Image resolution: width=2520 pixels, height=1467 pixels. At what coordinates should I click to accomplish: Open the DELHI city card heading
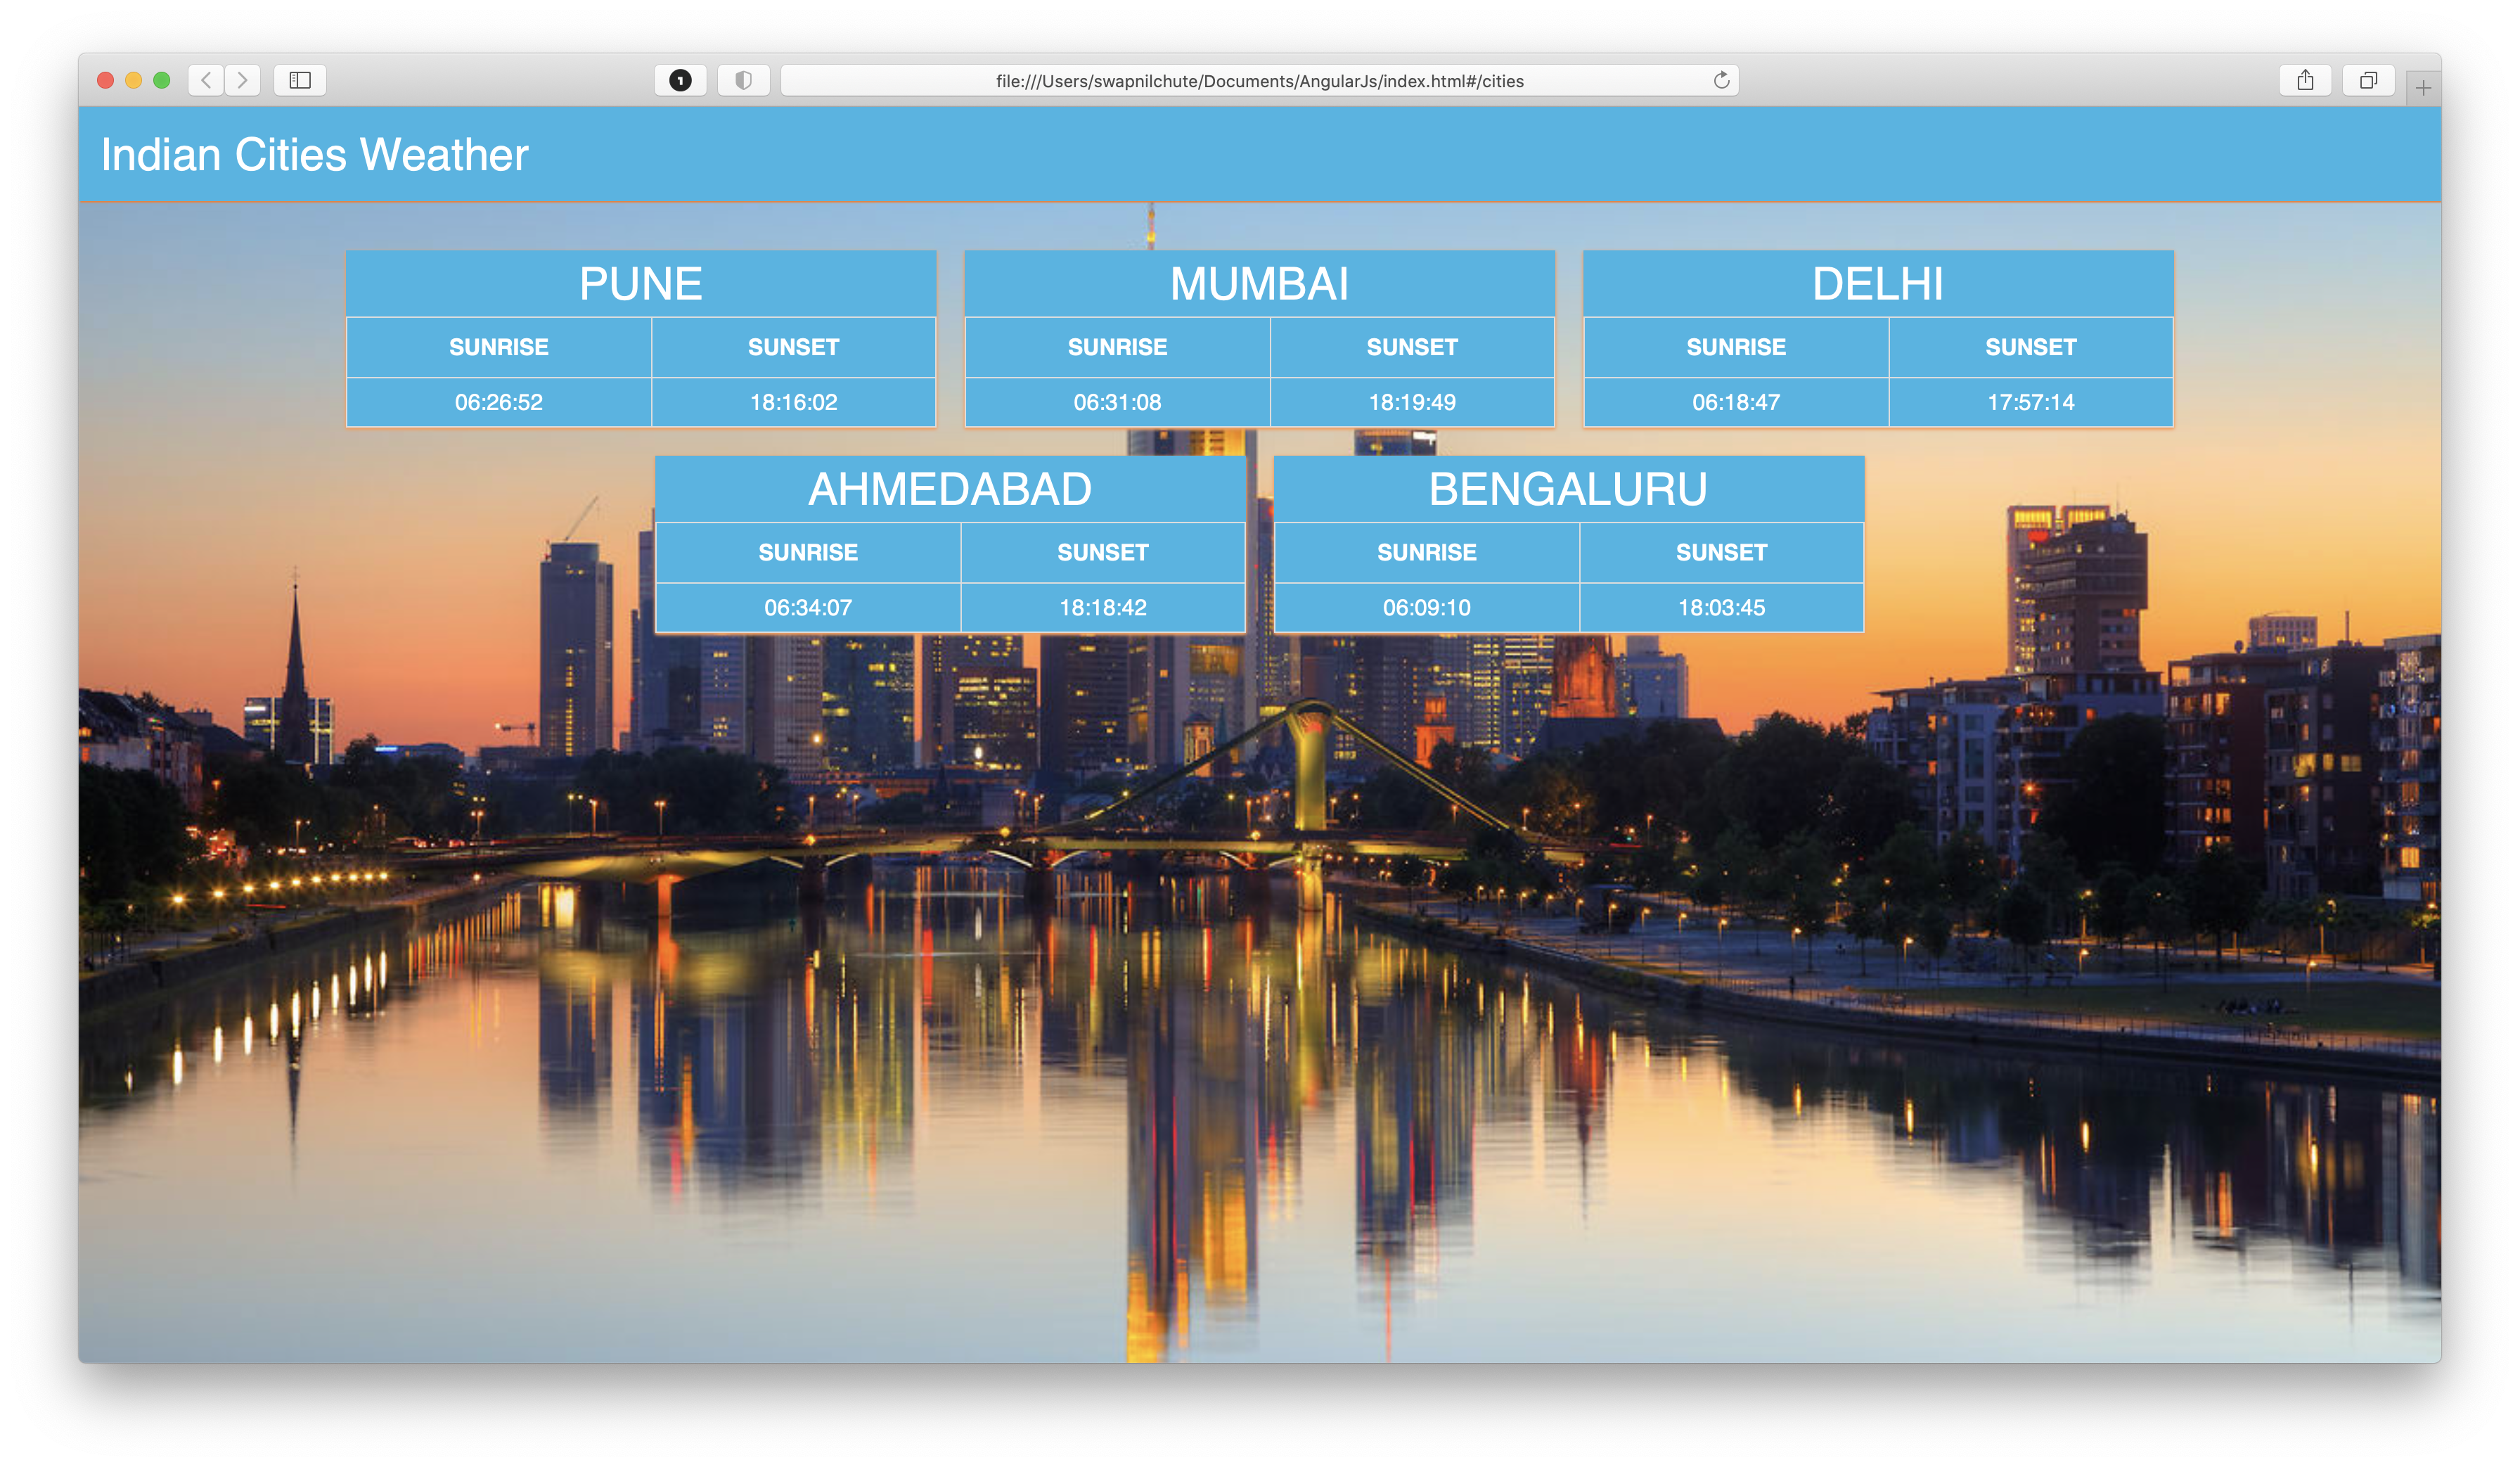(x=1877, y=284)
